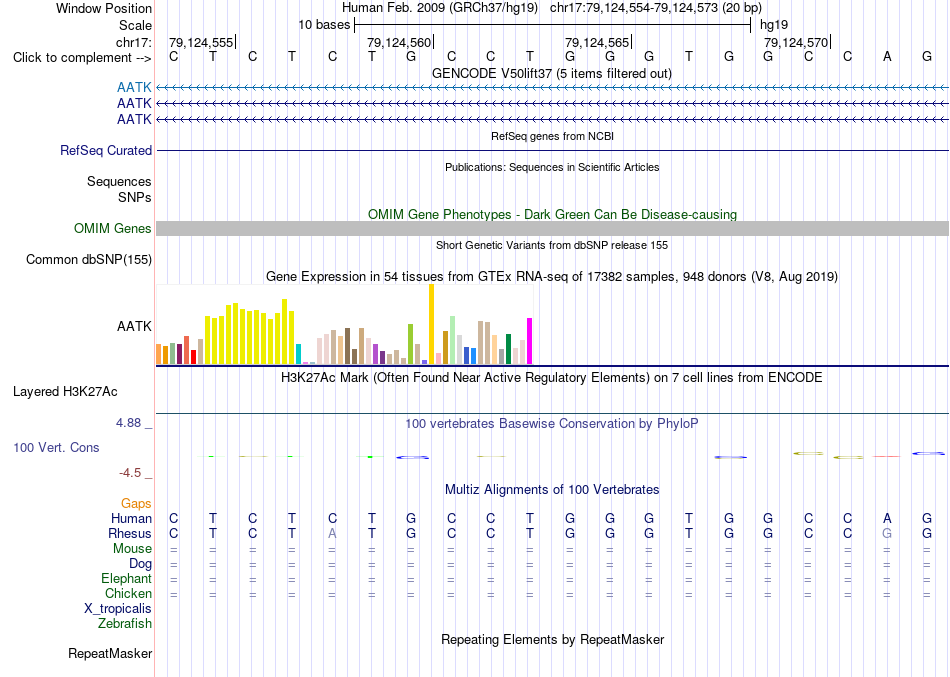This screenshot has height=677, width=950.
Task: Click the tallest gold bar in GTEx chart
Action: [431, 324]
